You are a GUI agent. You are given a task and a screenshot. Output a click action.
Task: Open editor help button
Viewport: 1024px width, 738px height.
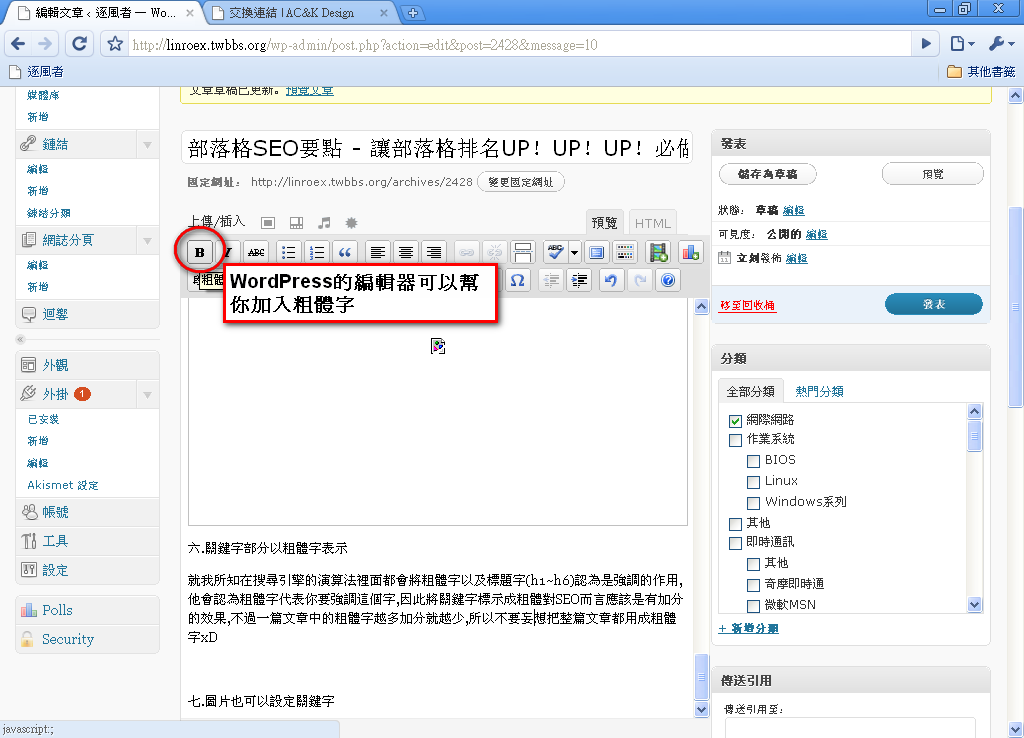click(x=668, y=280)
